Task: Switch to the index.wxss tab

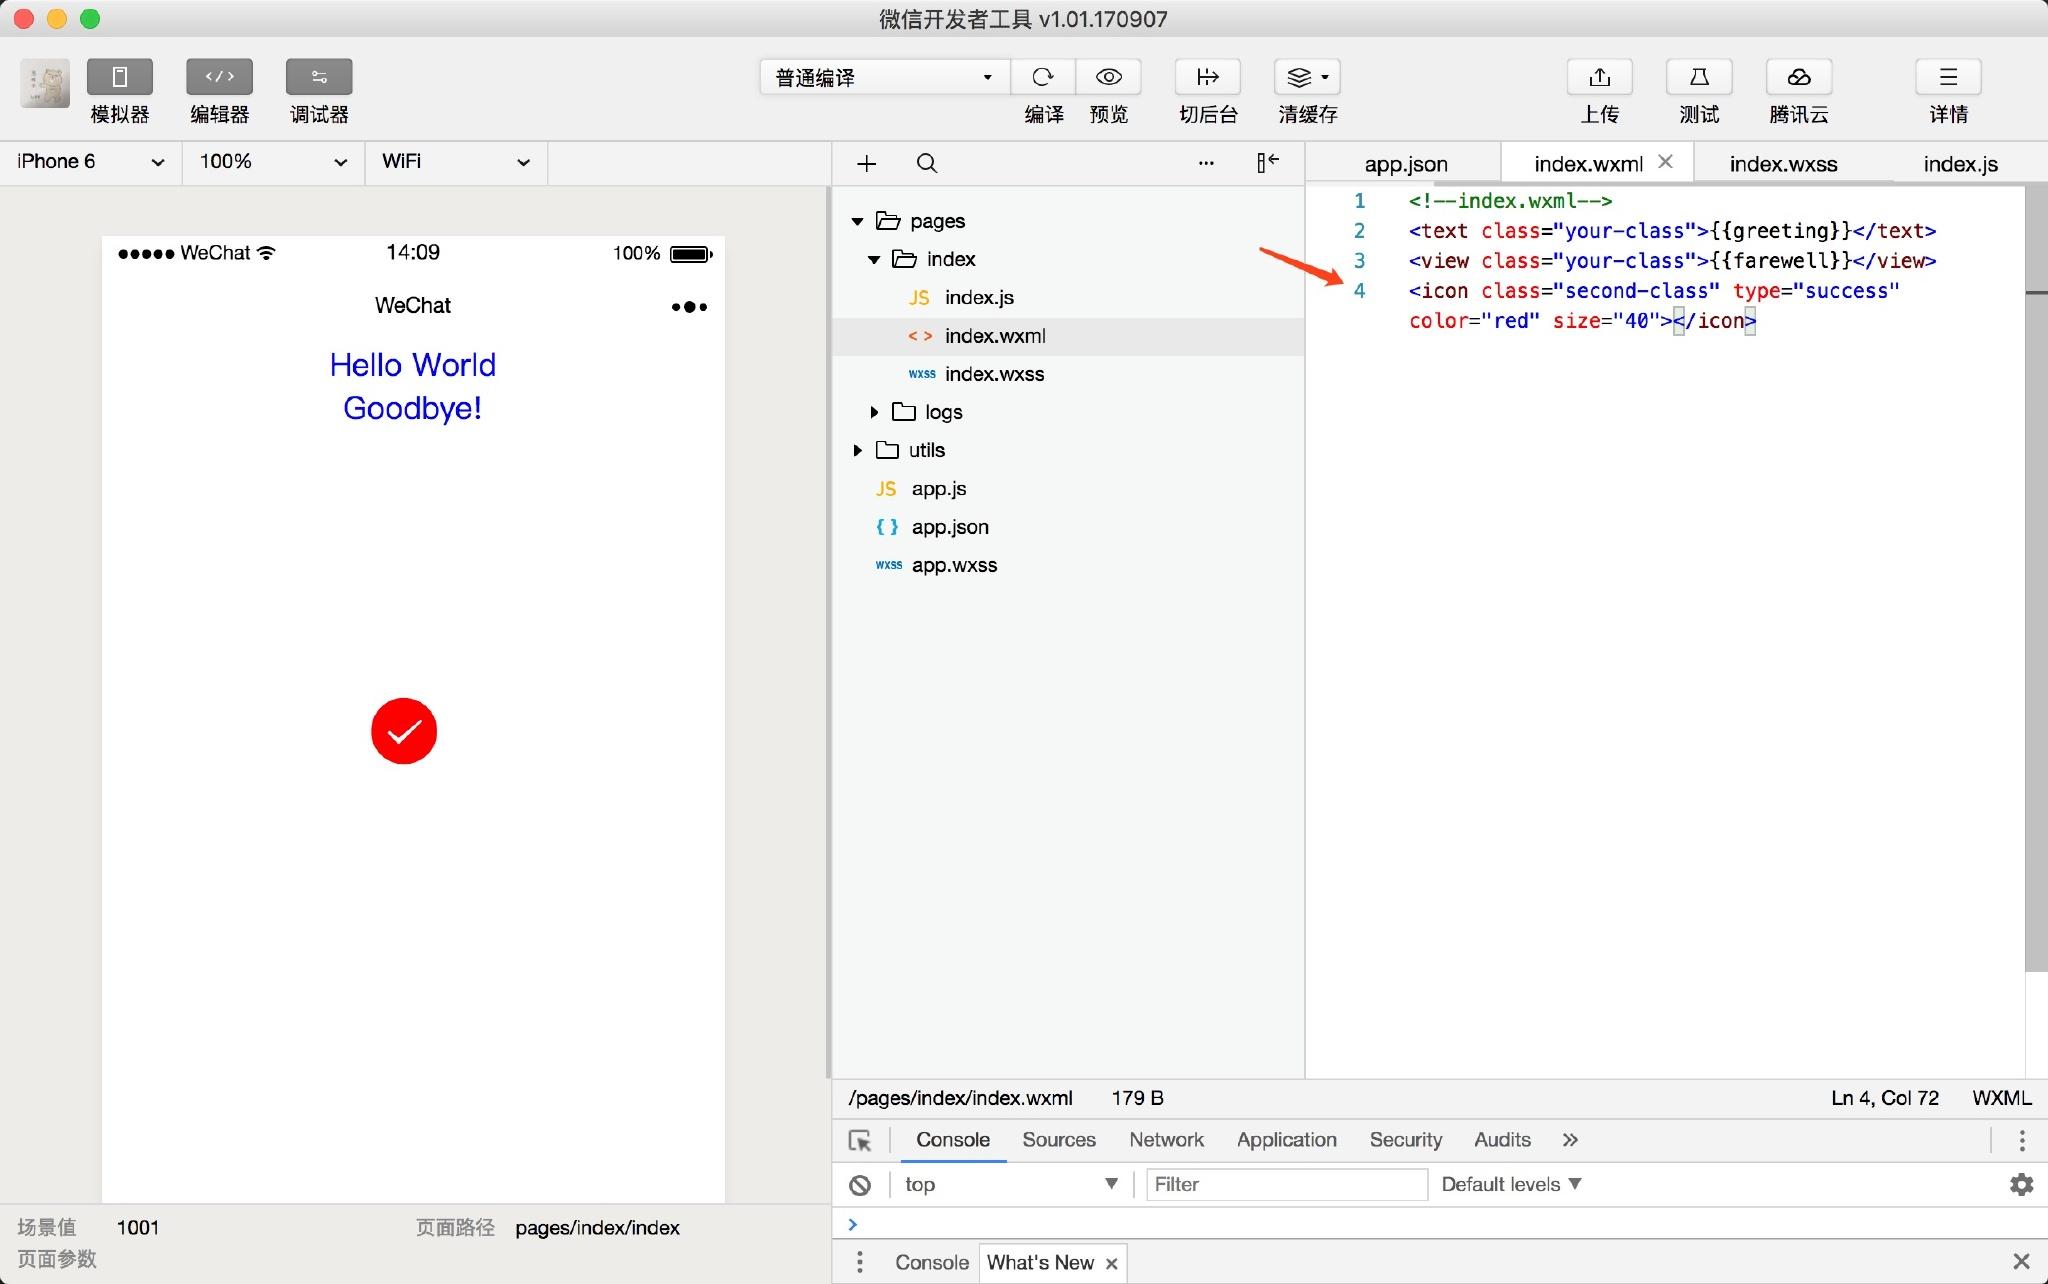Action: coord(1783,164)
